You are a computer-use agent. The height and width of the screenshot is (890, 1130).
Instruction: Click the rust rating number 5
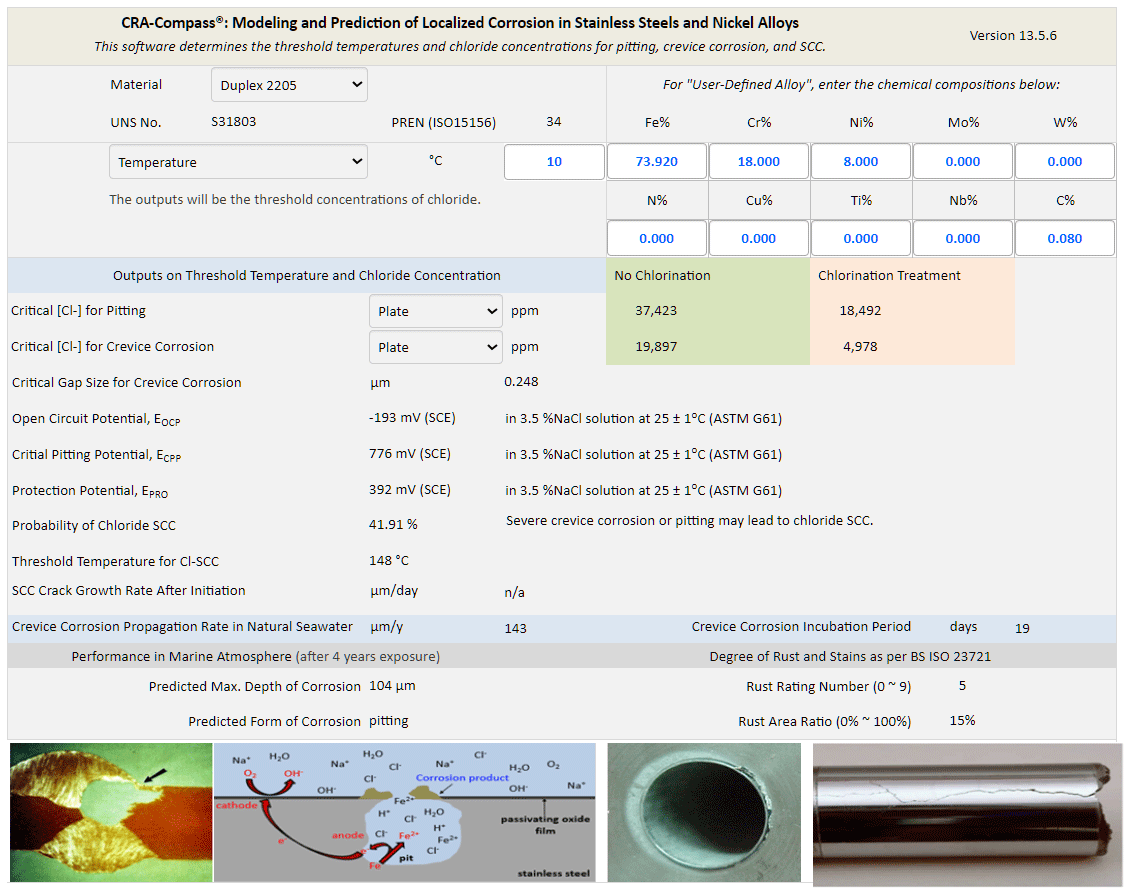[x=962, y=685]
